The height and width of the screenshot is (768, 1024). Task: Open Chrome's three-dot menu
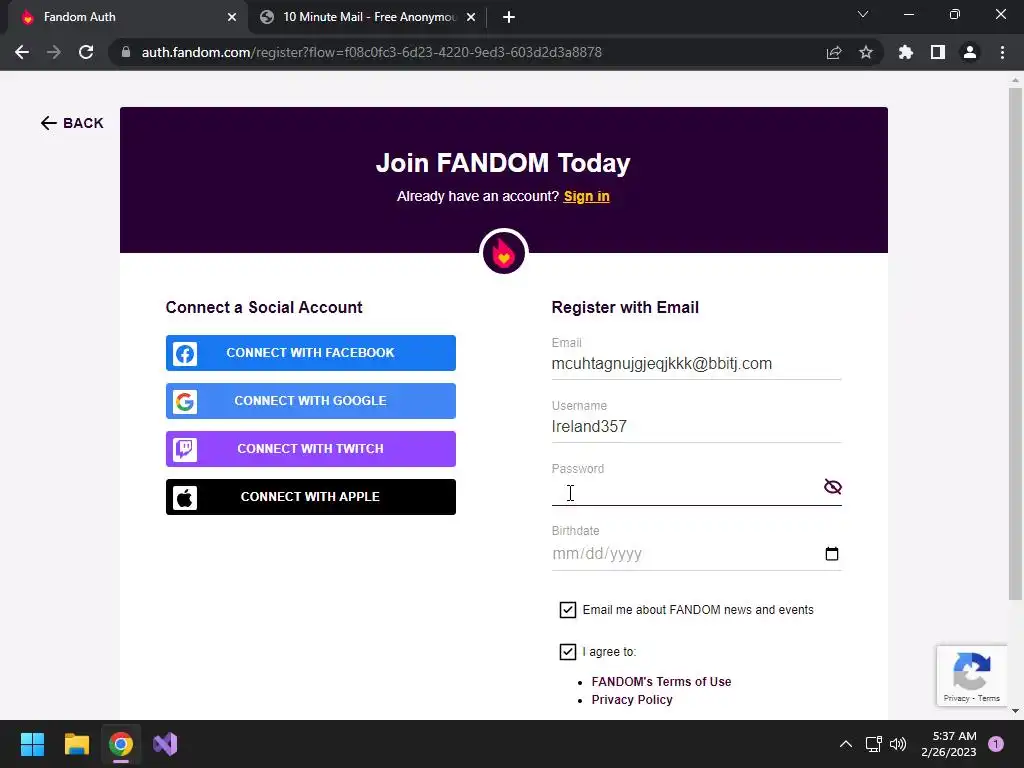pyautogui.click(x=1002, y=52)
